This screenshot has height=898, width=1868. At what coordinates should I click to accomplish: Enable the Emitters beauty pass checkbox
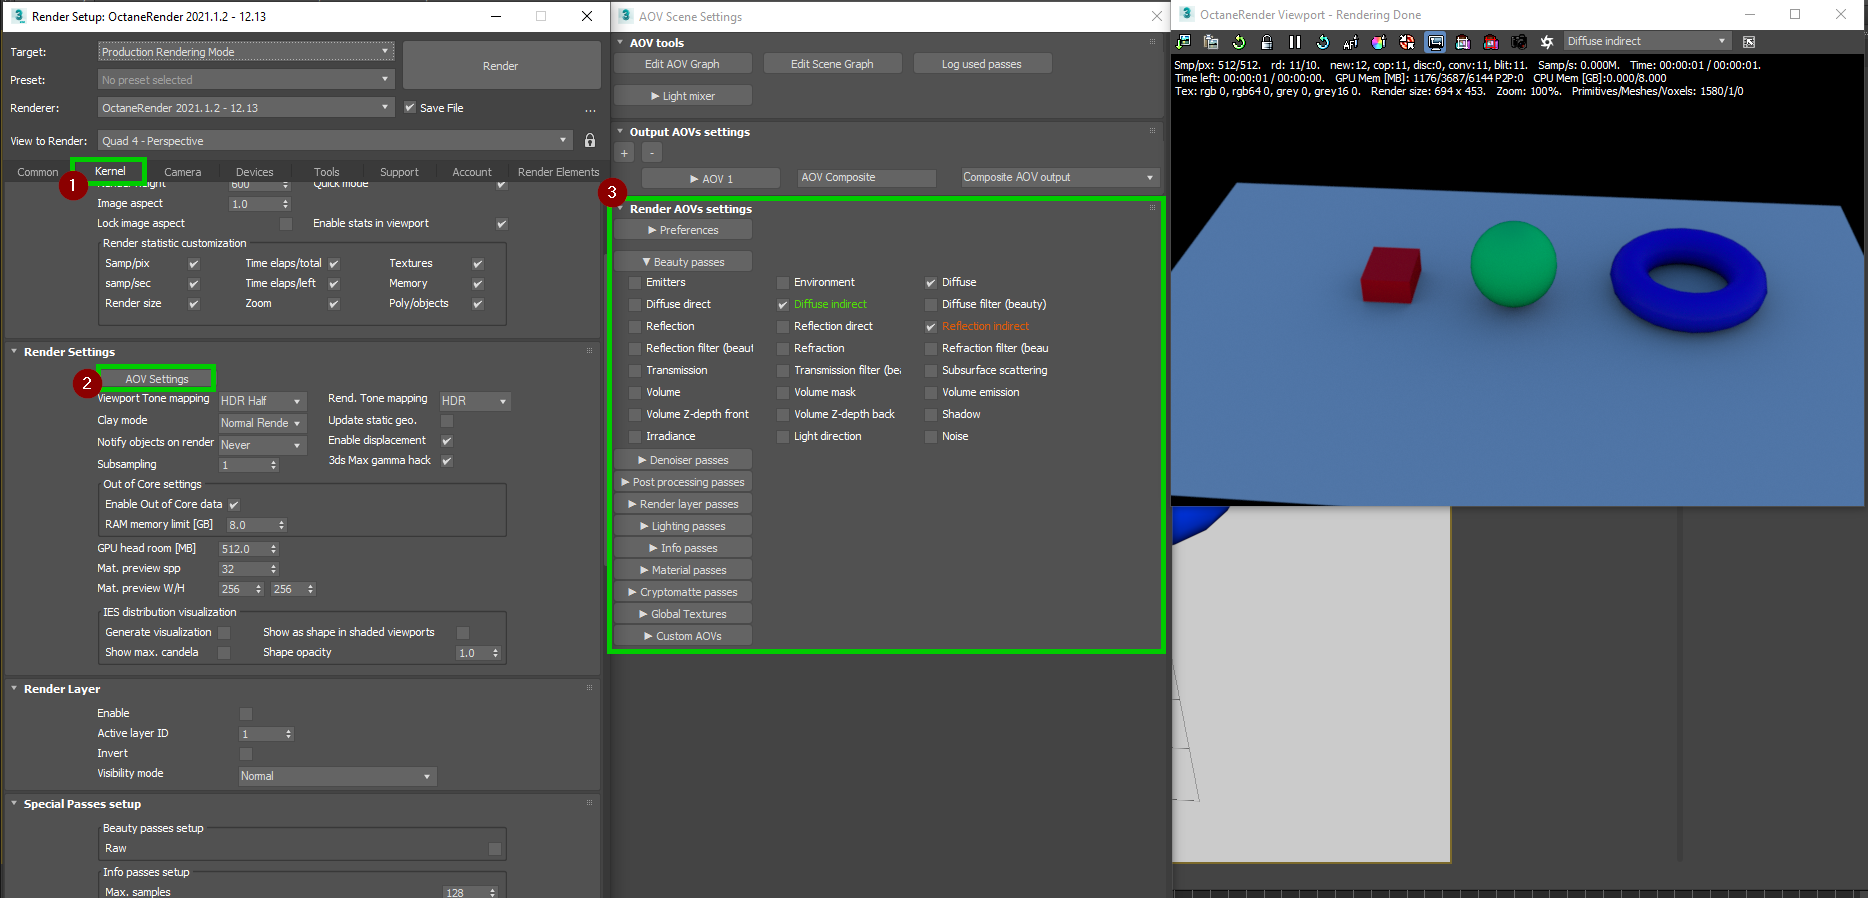[x=635, y=283]
